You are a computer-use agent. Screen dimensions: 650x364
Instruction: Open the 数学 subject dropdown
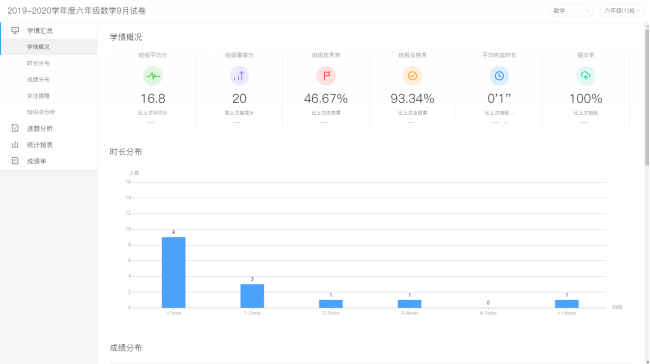571,11
